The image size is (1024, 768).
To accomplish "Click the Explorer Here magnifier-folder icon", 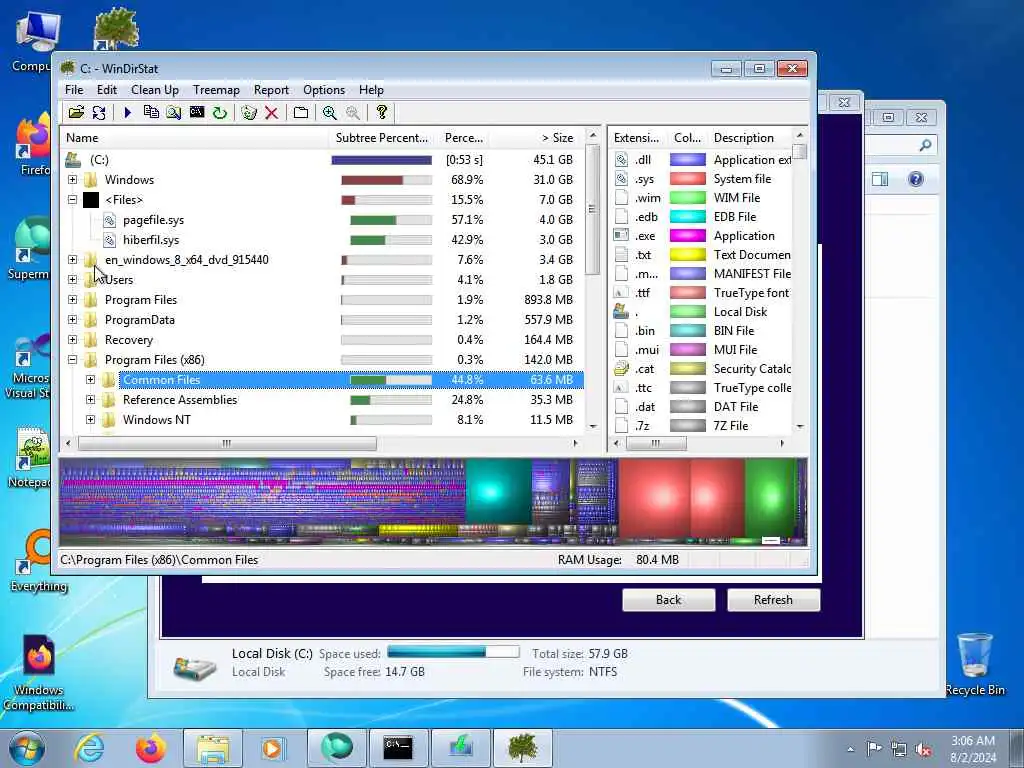I will pos(174,112).
